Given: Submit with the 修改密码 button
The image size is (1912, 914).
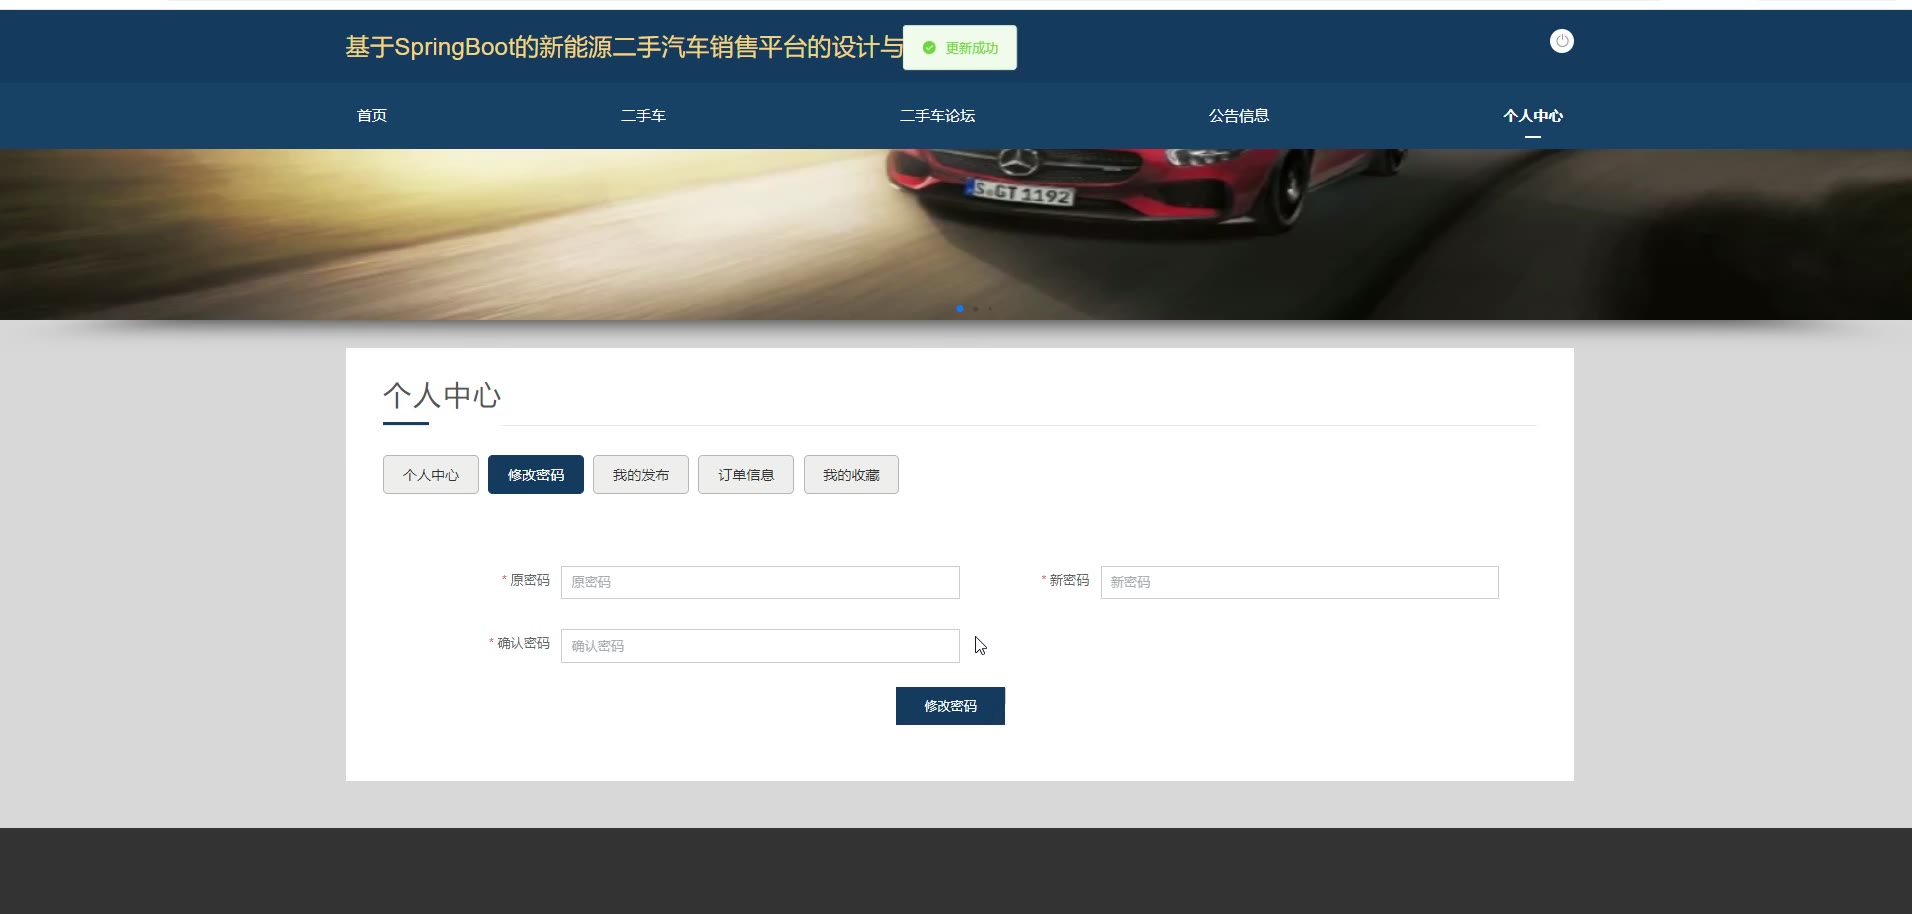Looking at the screenshot, I should click(x=950, y=706).
